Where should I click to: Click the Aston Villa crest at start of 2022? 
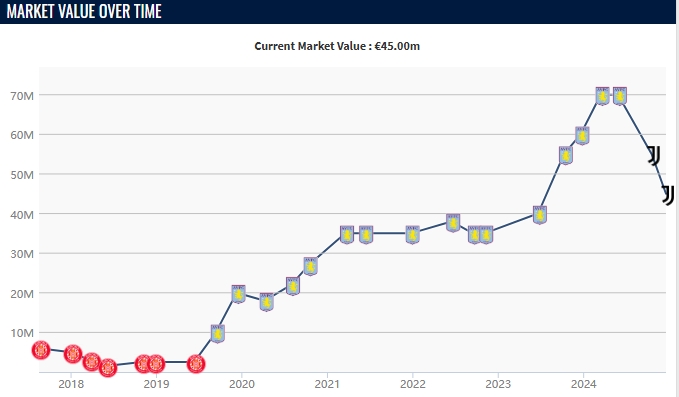(x=412, y=235)
